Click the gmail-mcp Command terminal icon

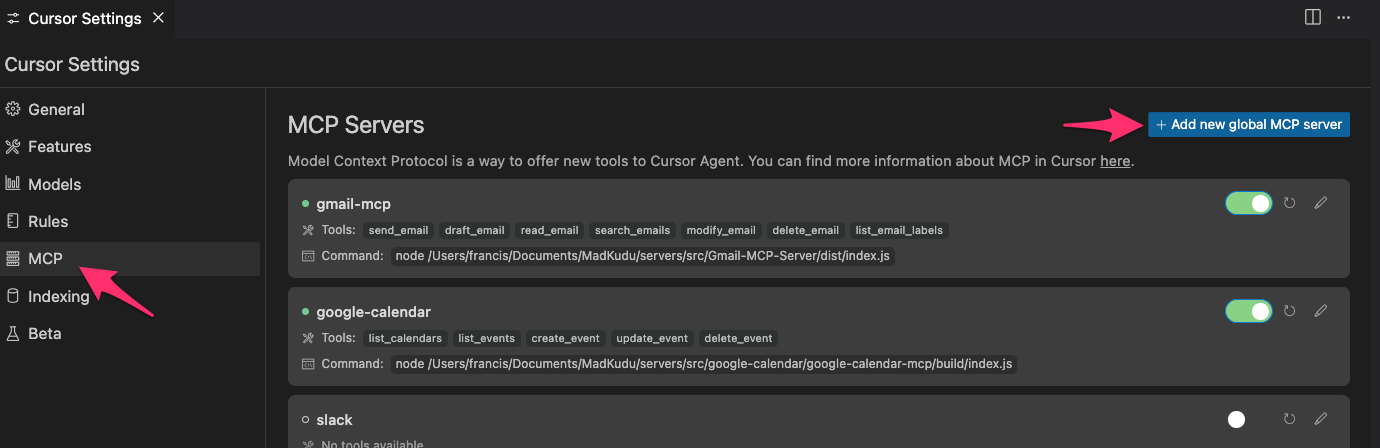pyautogui.click(x=308, y=256)
